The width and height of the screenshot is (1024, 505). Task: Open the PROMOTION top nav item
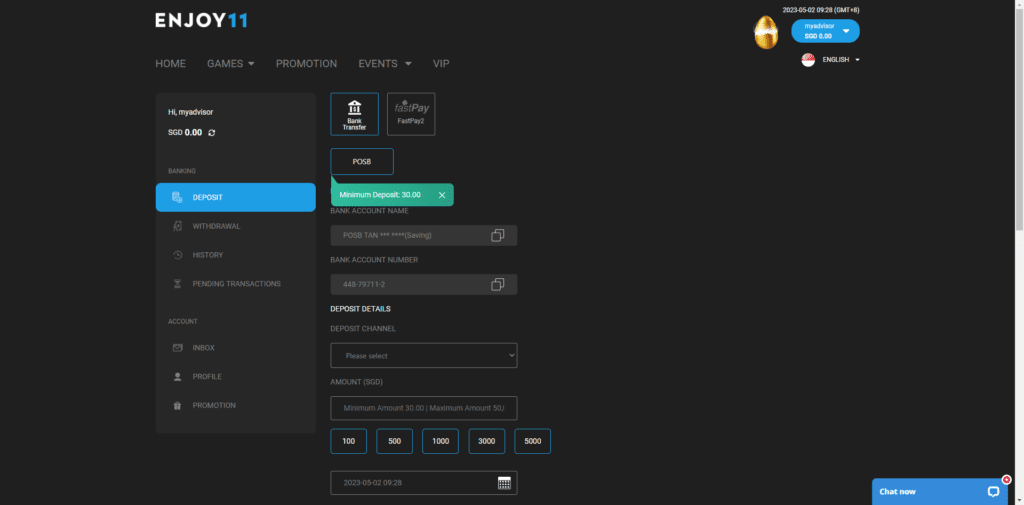(306, 63)
